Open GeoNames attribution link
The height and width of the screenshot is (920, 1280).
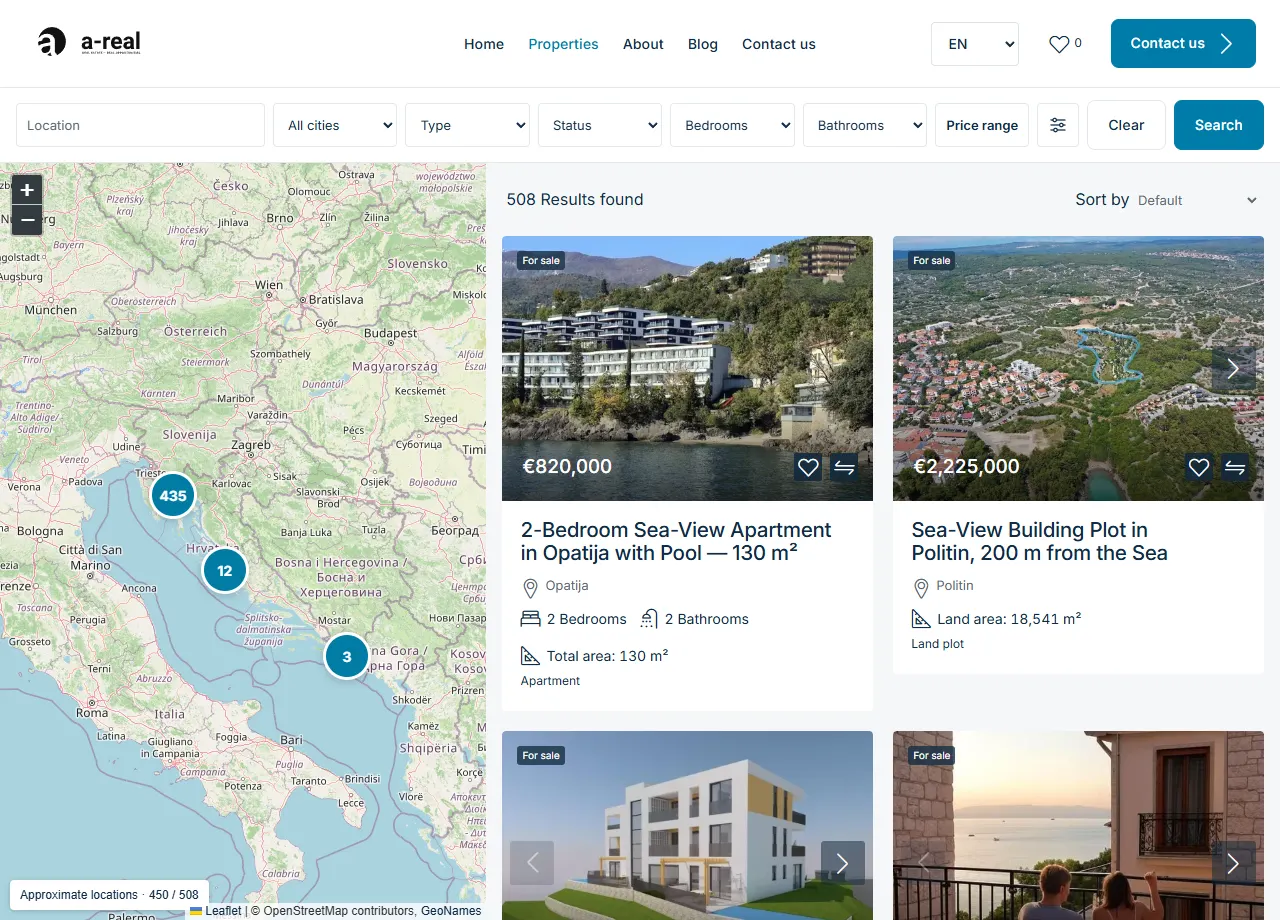pos(451,911)
